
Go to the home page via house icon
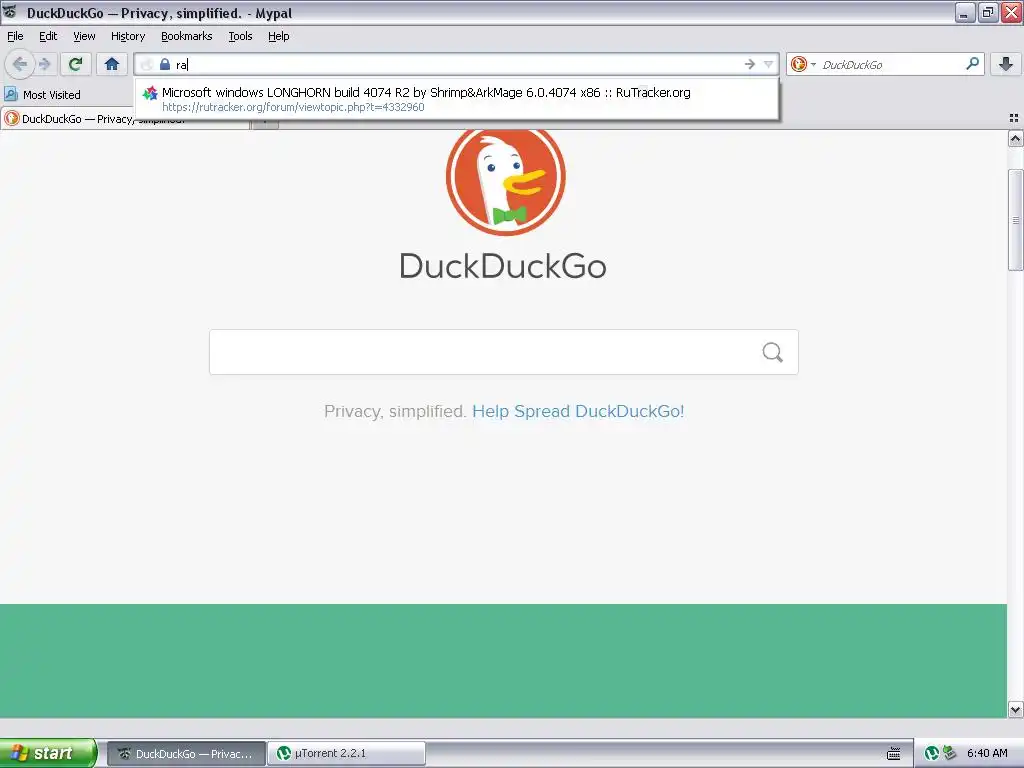point(112,64)
